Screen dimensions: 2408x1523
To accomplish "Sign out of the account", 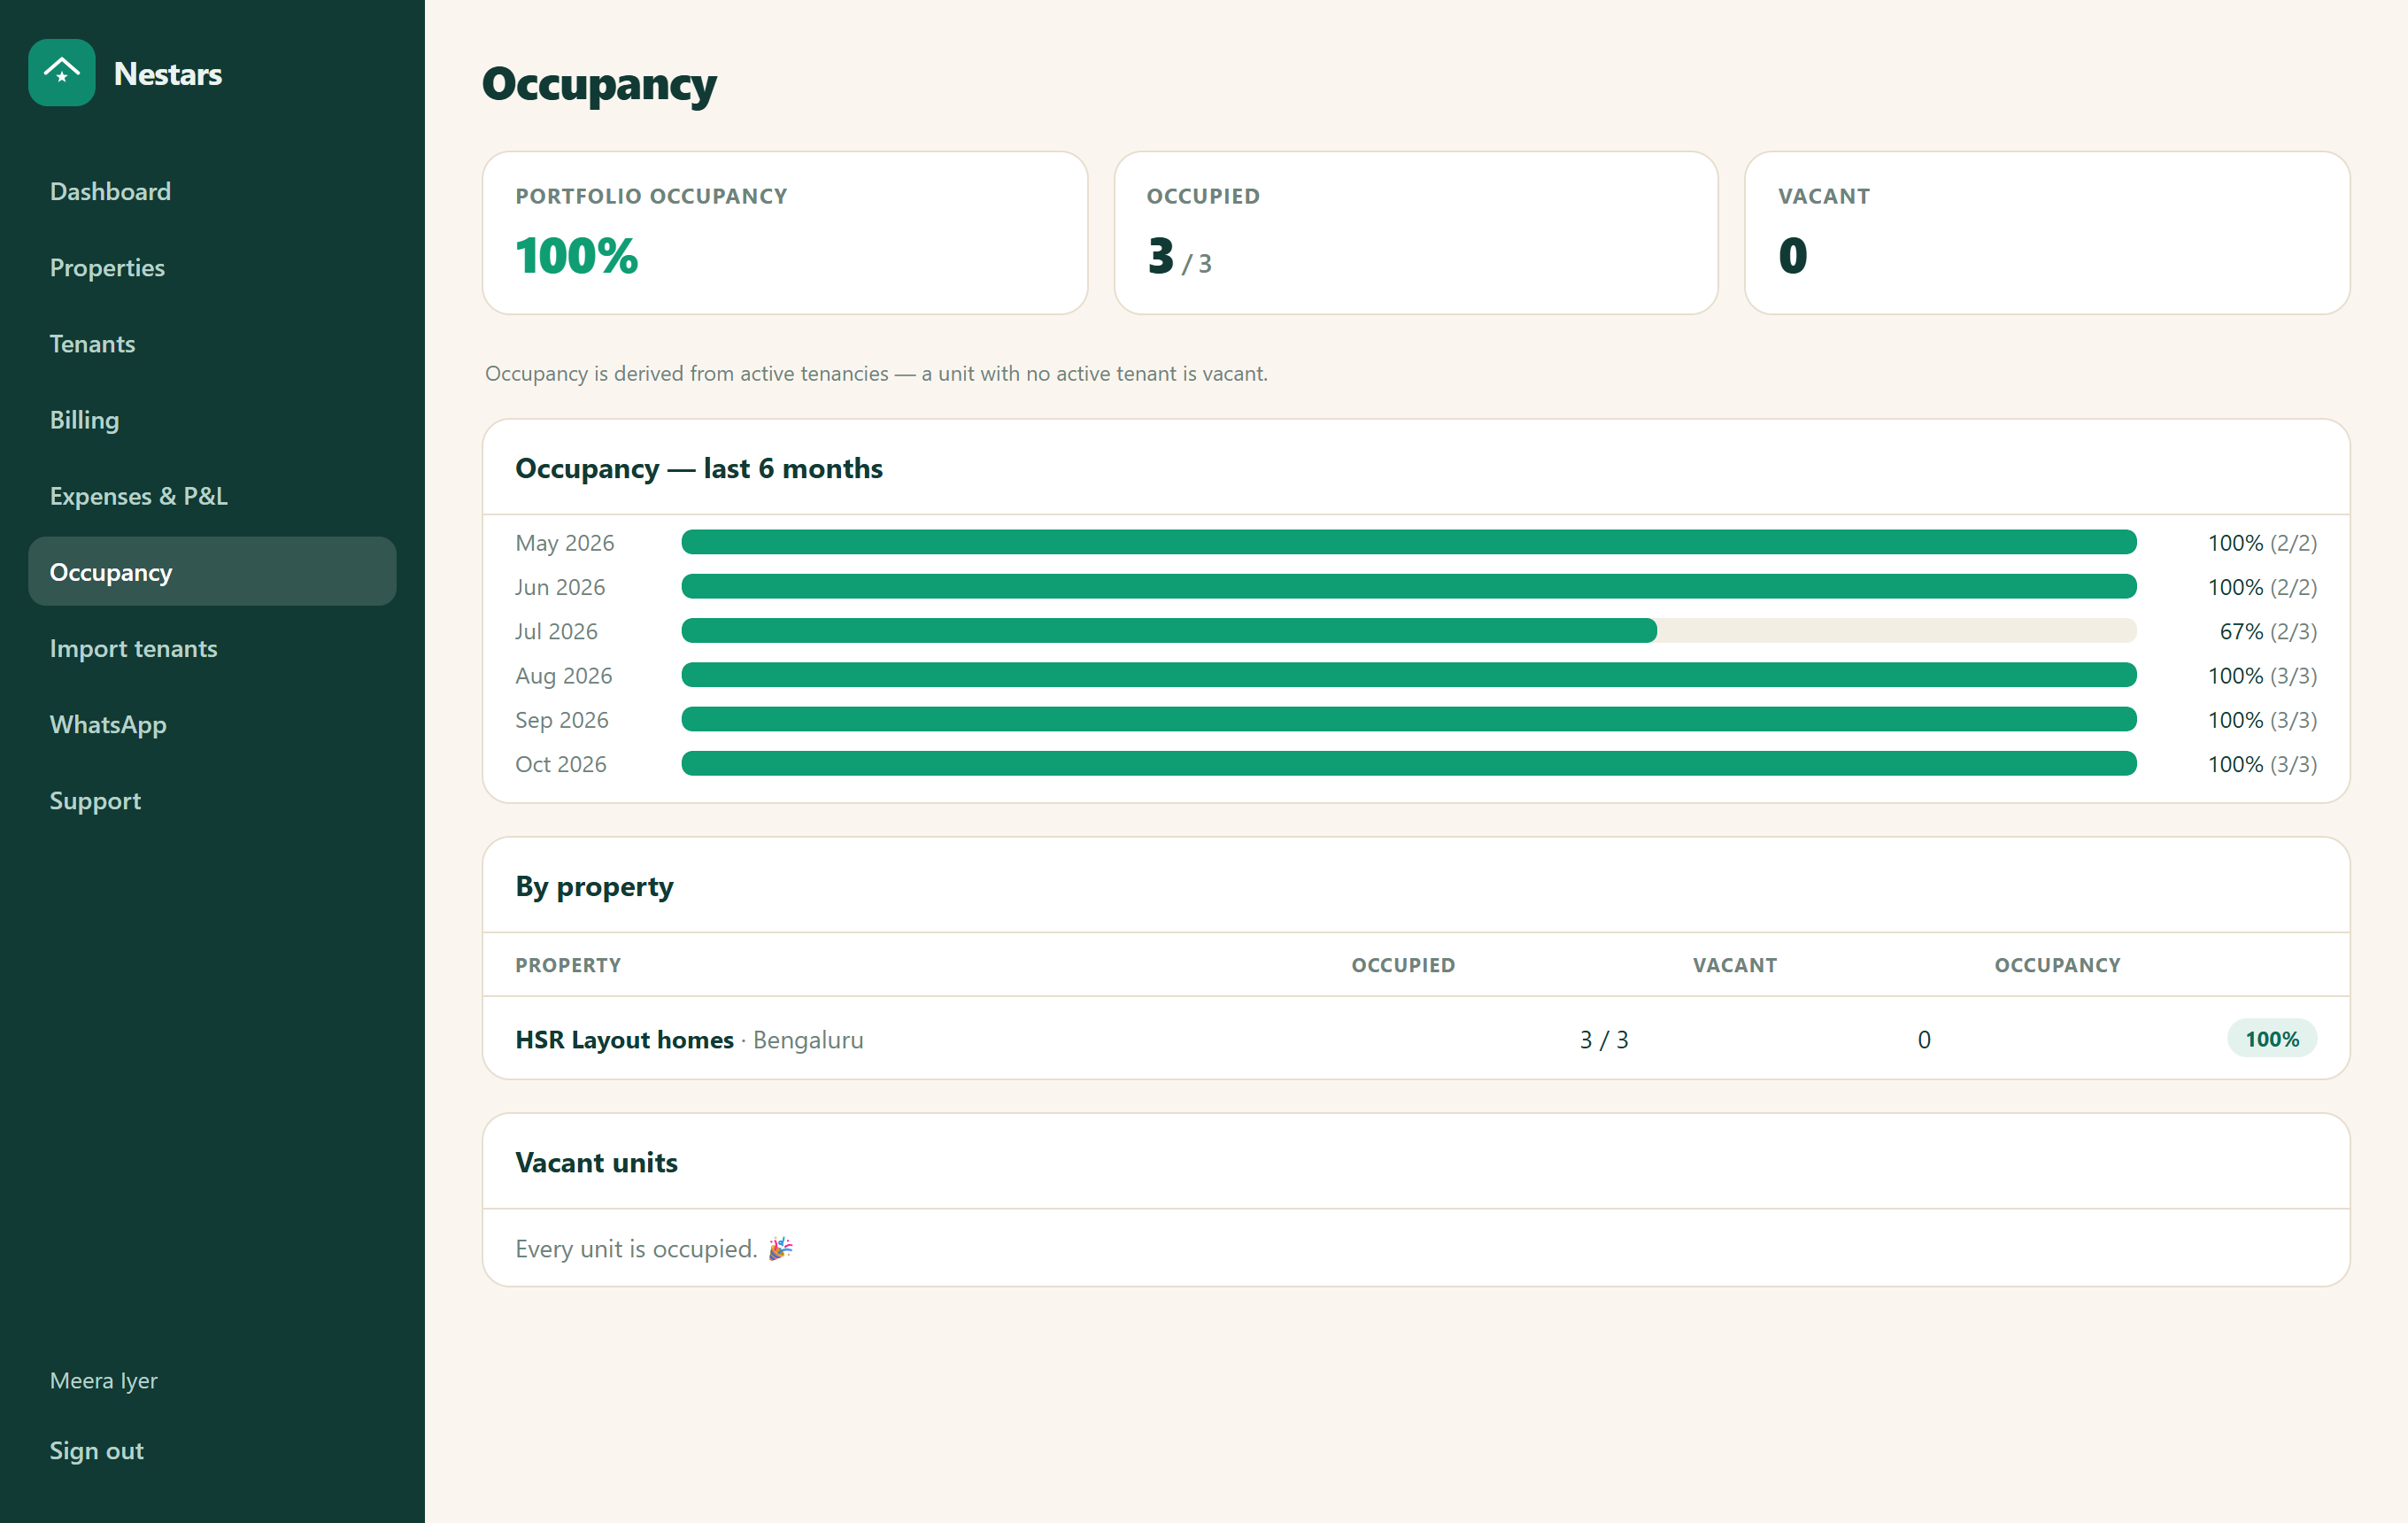I will (x=97, y=1450).
